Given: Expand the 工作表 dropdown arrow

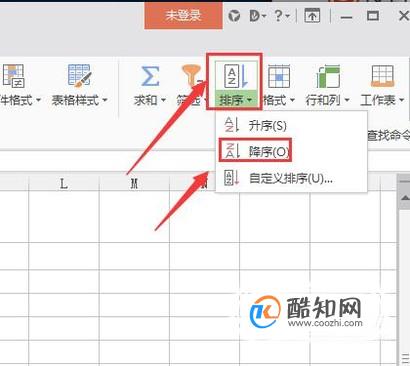Looking at the screenshot, I should pyautogui.click(x=401, y=100).
